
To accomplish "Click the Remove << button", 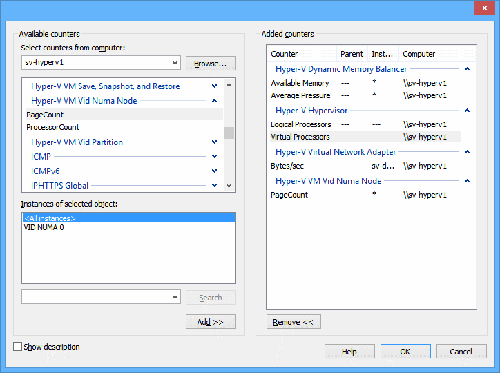I will [294, 322].
